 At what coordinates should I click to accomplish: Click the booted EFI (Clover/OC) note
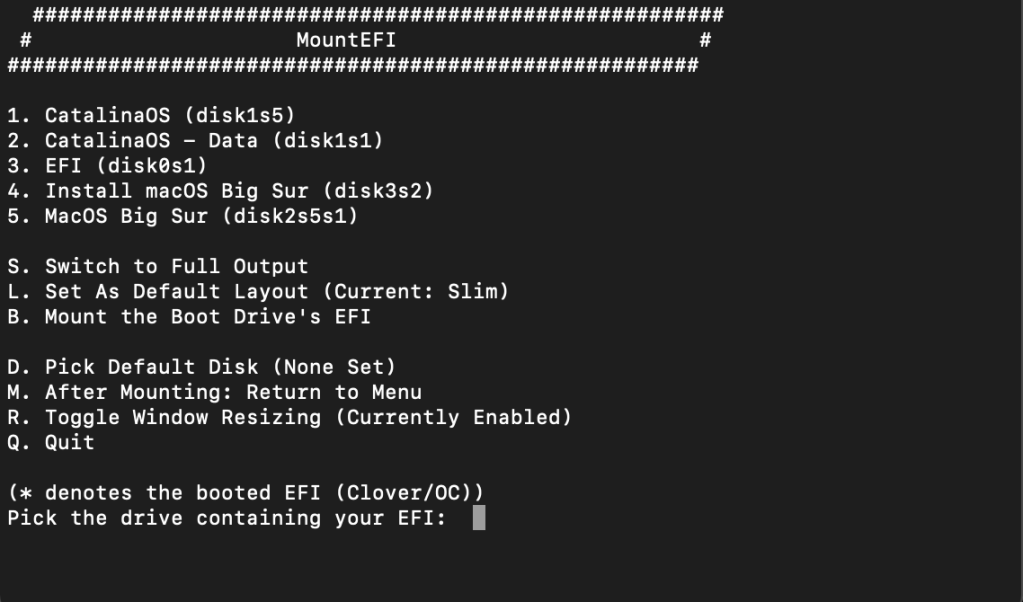click(245, 493)
